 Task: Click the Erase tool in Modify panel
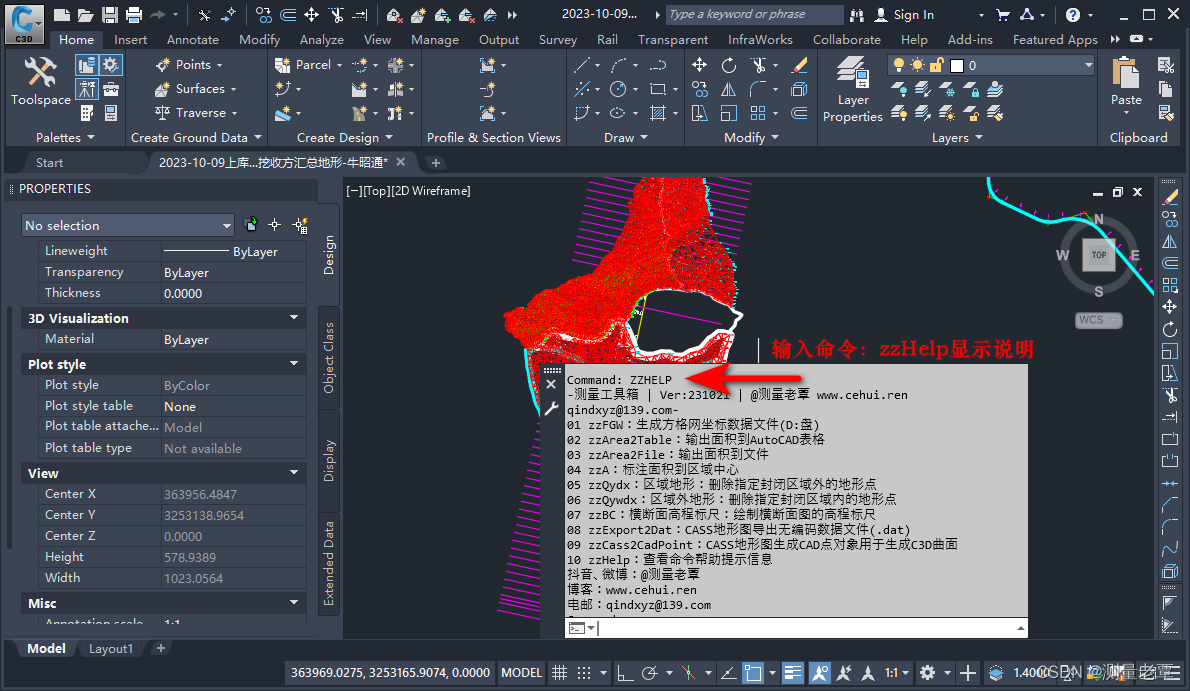click(798, 65)
